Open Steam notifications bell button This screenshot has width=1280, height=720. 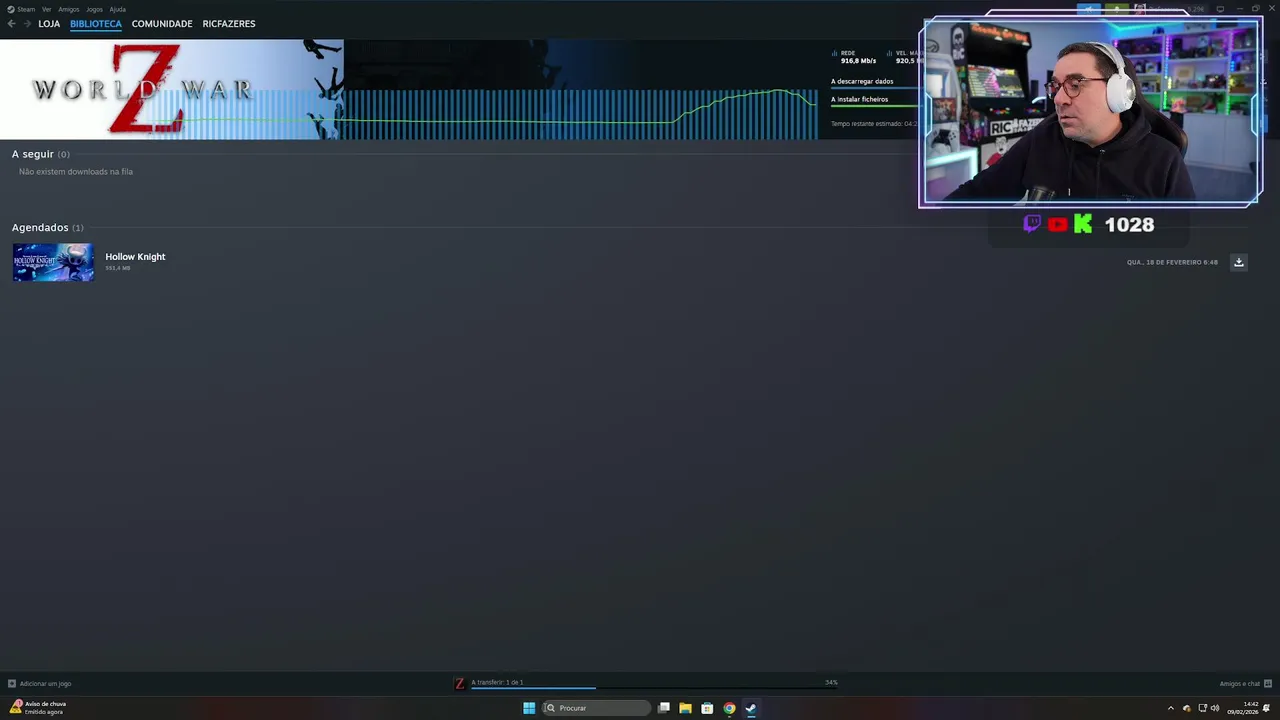[1116, 9]
